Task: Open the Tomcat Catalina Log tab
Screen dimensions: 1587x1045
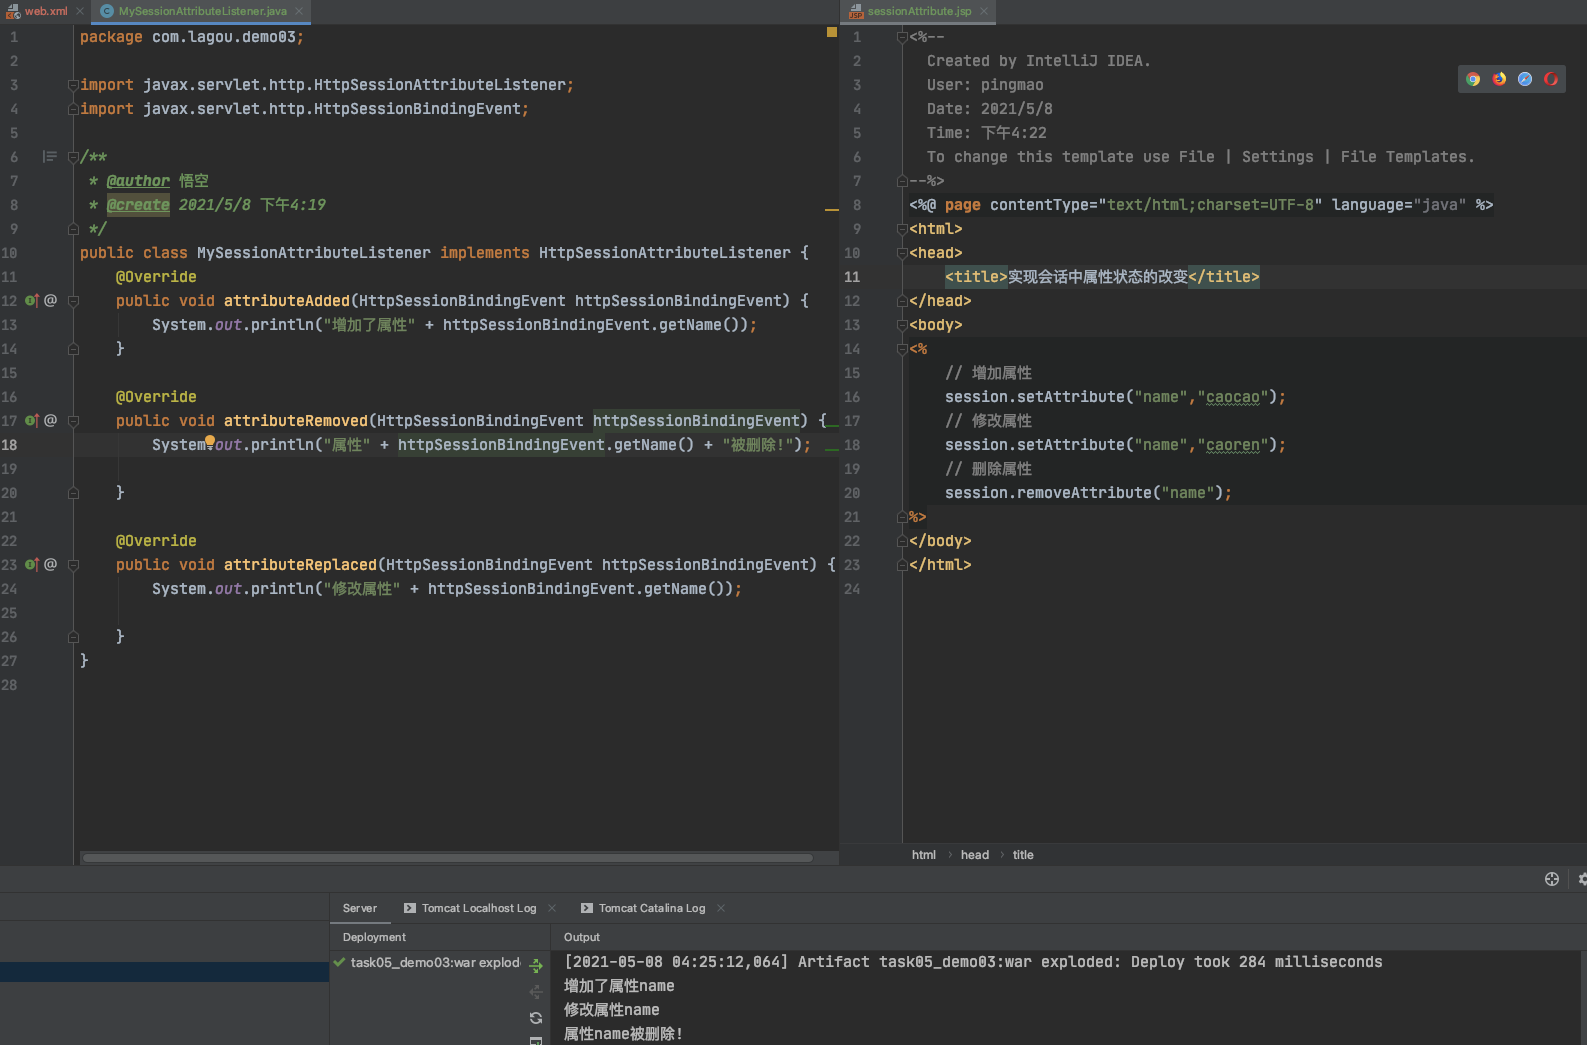Action: tap(651, 908)
